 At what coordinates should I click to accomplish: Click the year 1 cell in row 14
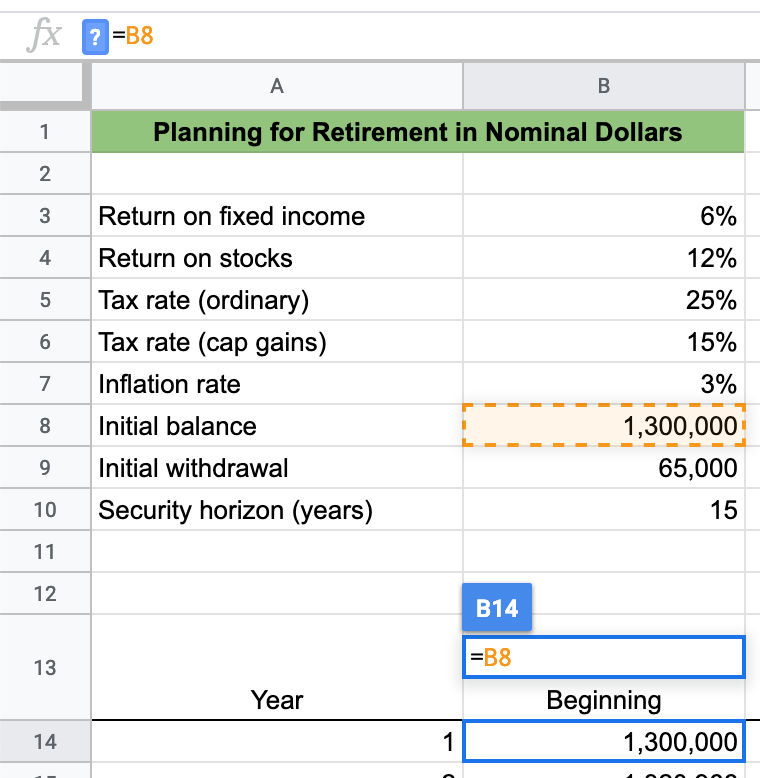[x=277, y=742]
